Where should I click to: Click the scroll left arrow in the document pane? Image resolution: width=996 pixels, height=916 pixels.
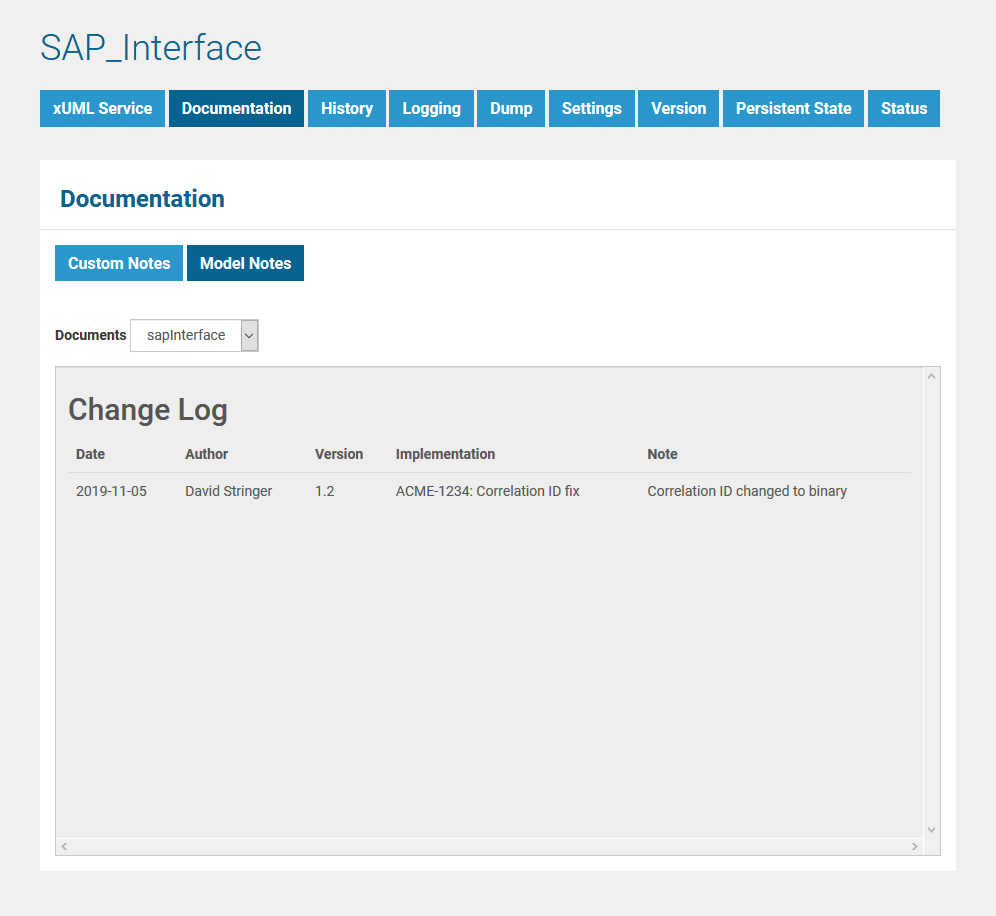pyautogui.click(x=64, y=847)
